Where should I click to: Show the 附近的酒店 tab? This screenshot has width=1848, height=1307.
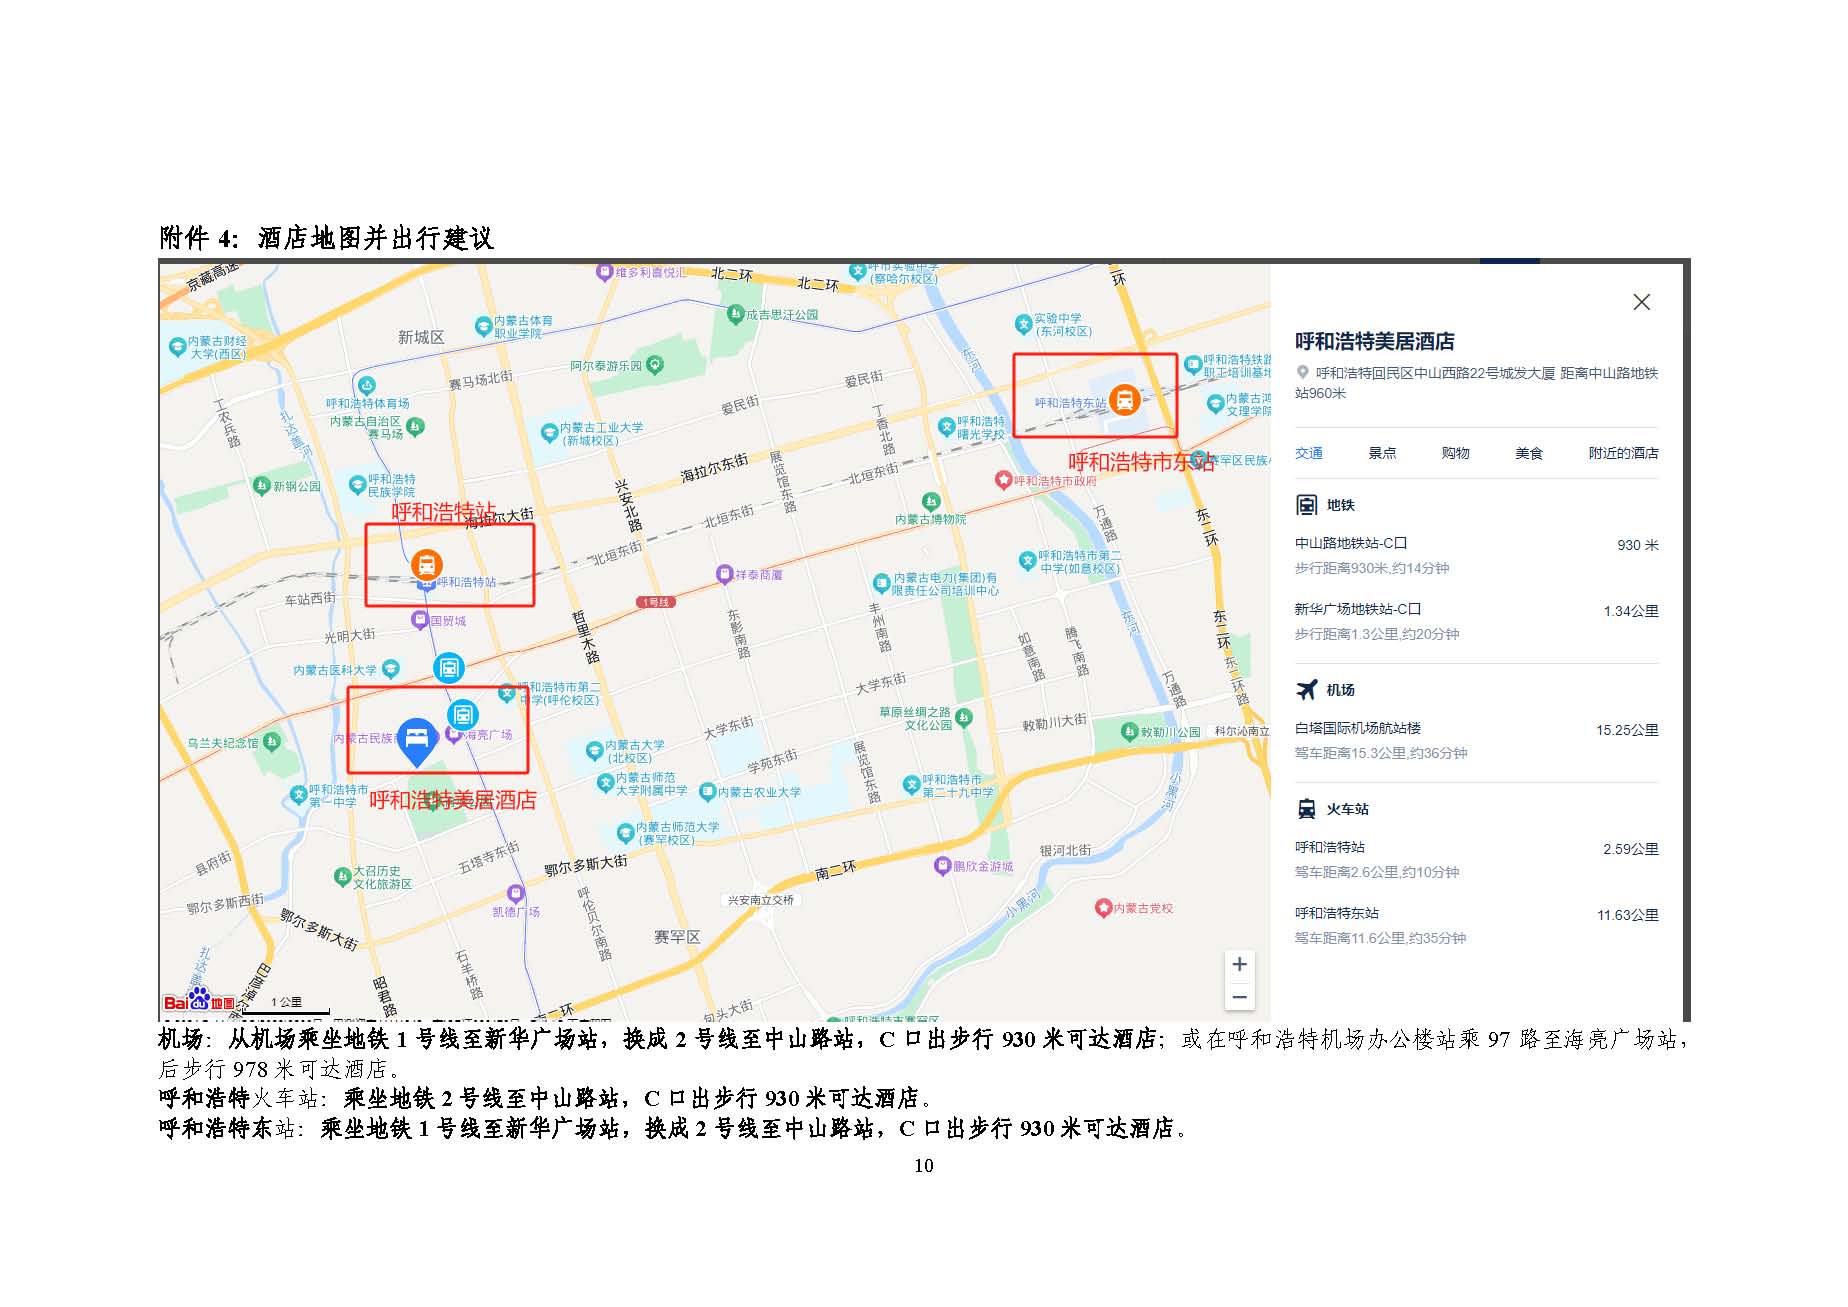1622,453
